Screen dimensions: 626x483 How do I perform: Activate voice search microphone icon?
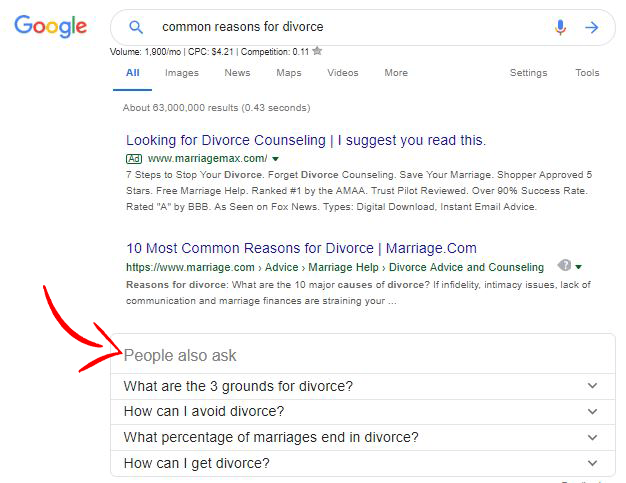[560, 27]
